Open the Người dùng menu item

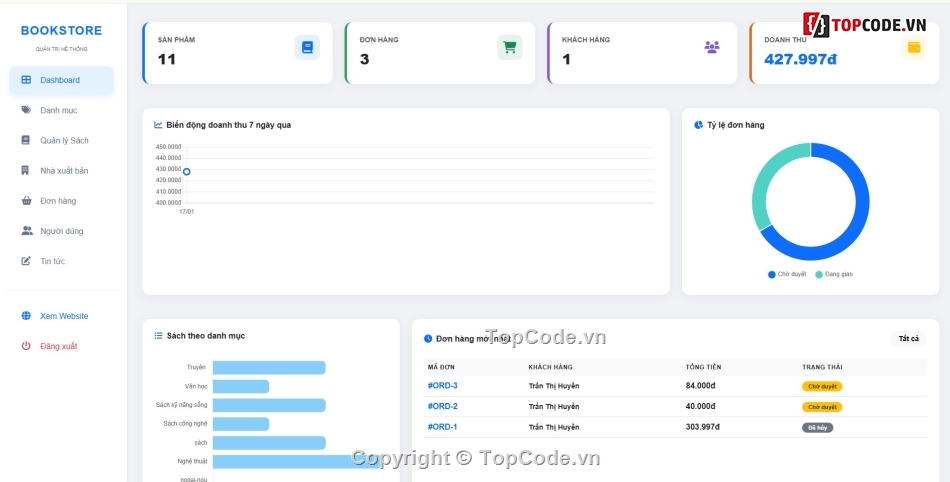point(61,231)
